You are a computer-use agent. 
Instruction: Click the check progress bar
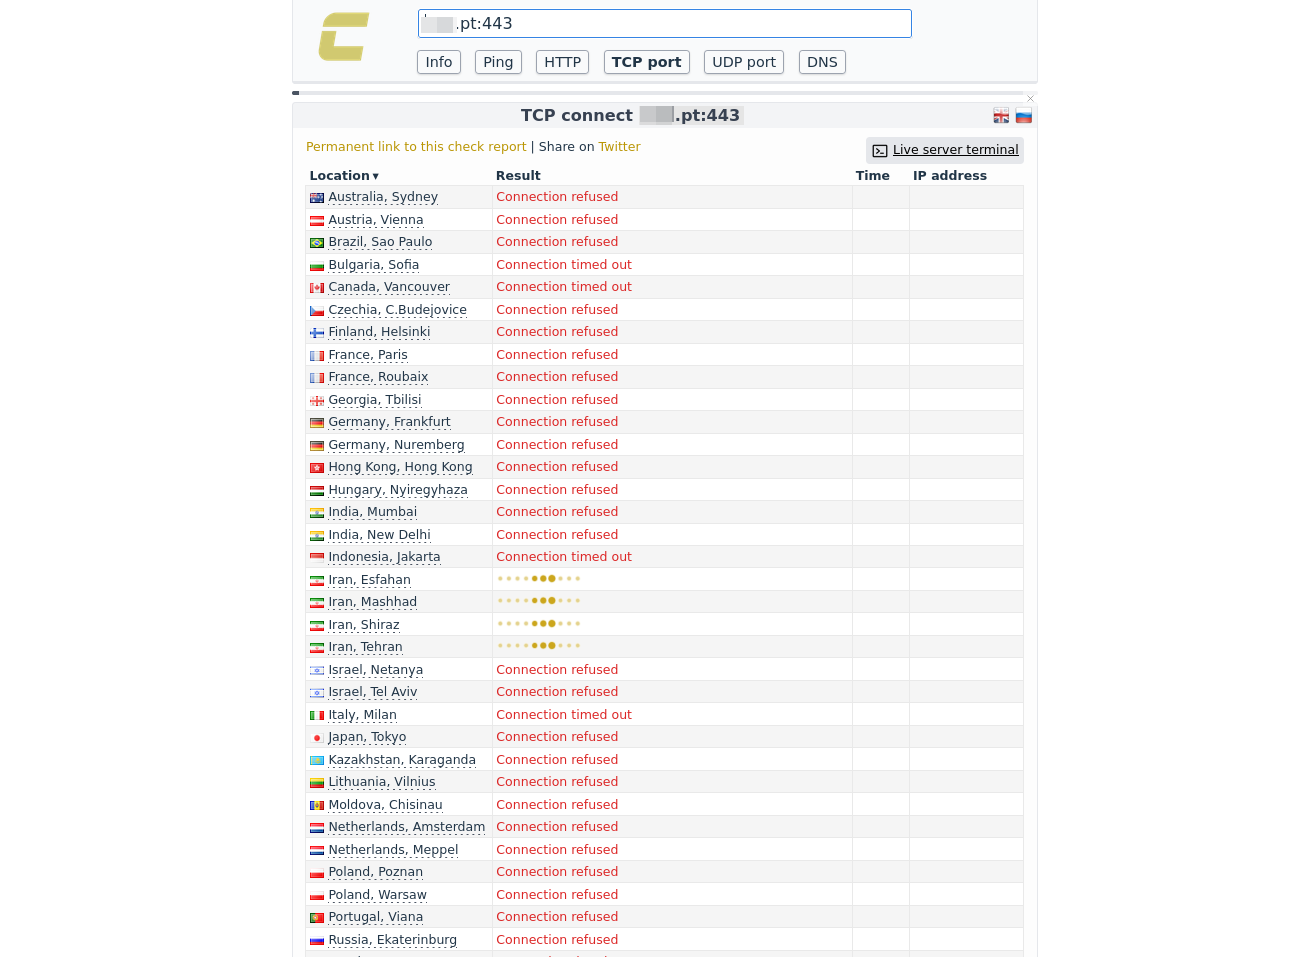click(660, 93)
